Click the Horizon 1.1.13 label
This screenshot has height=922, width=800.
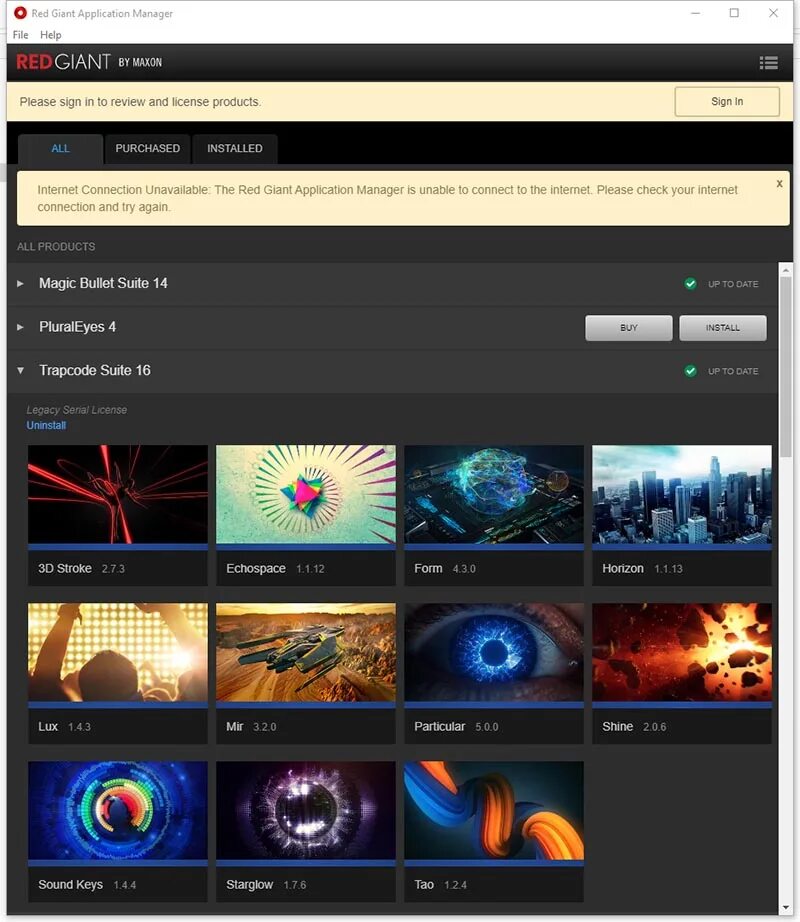tap(642, 569)
